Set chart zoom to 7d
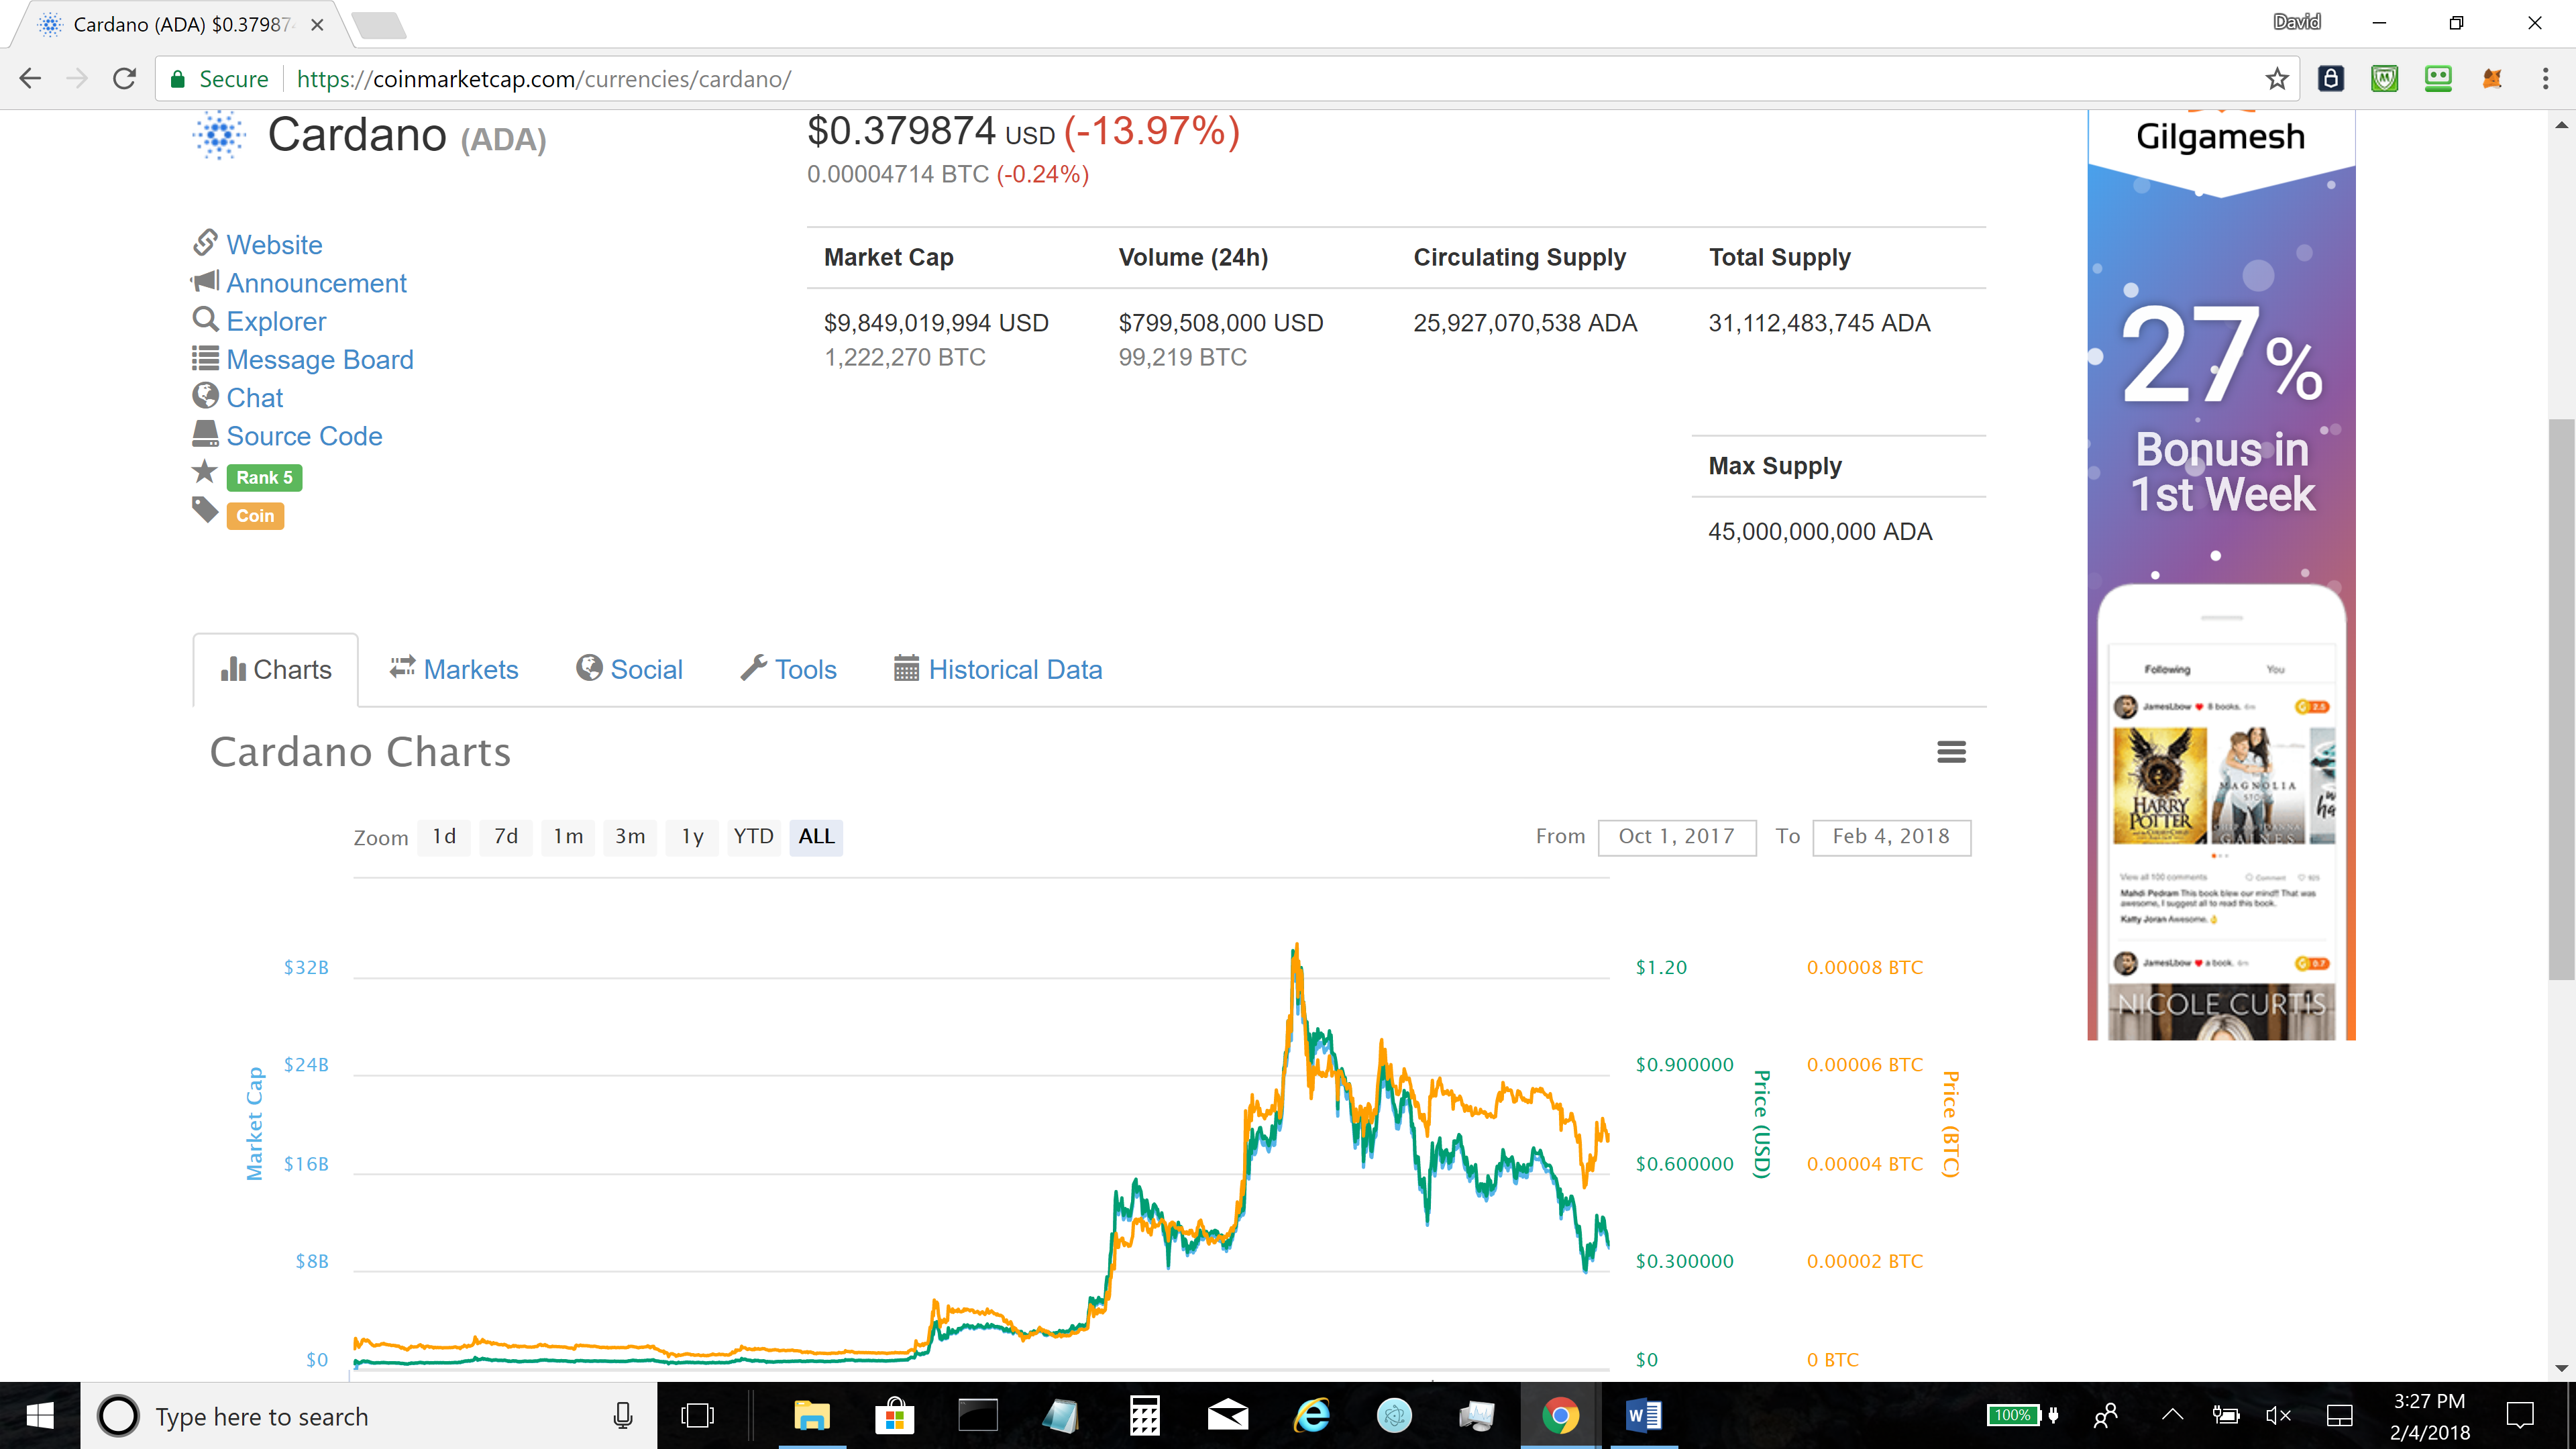The width and height of the screenshot is (2576, 1449). click(506, 837)
